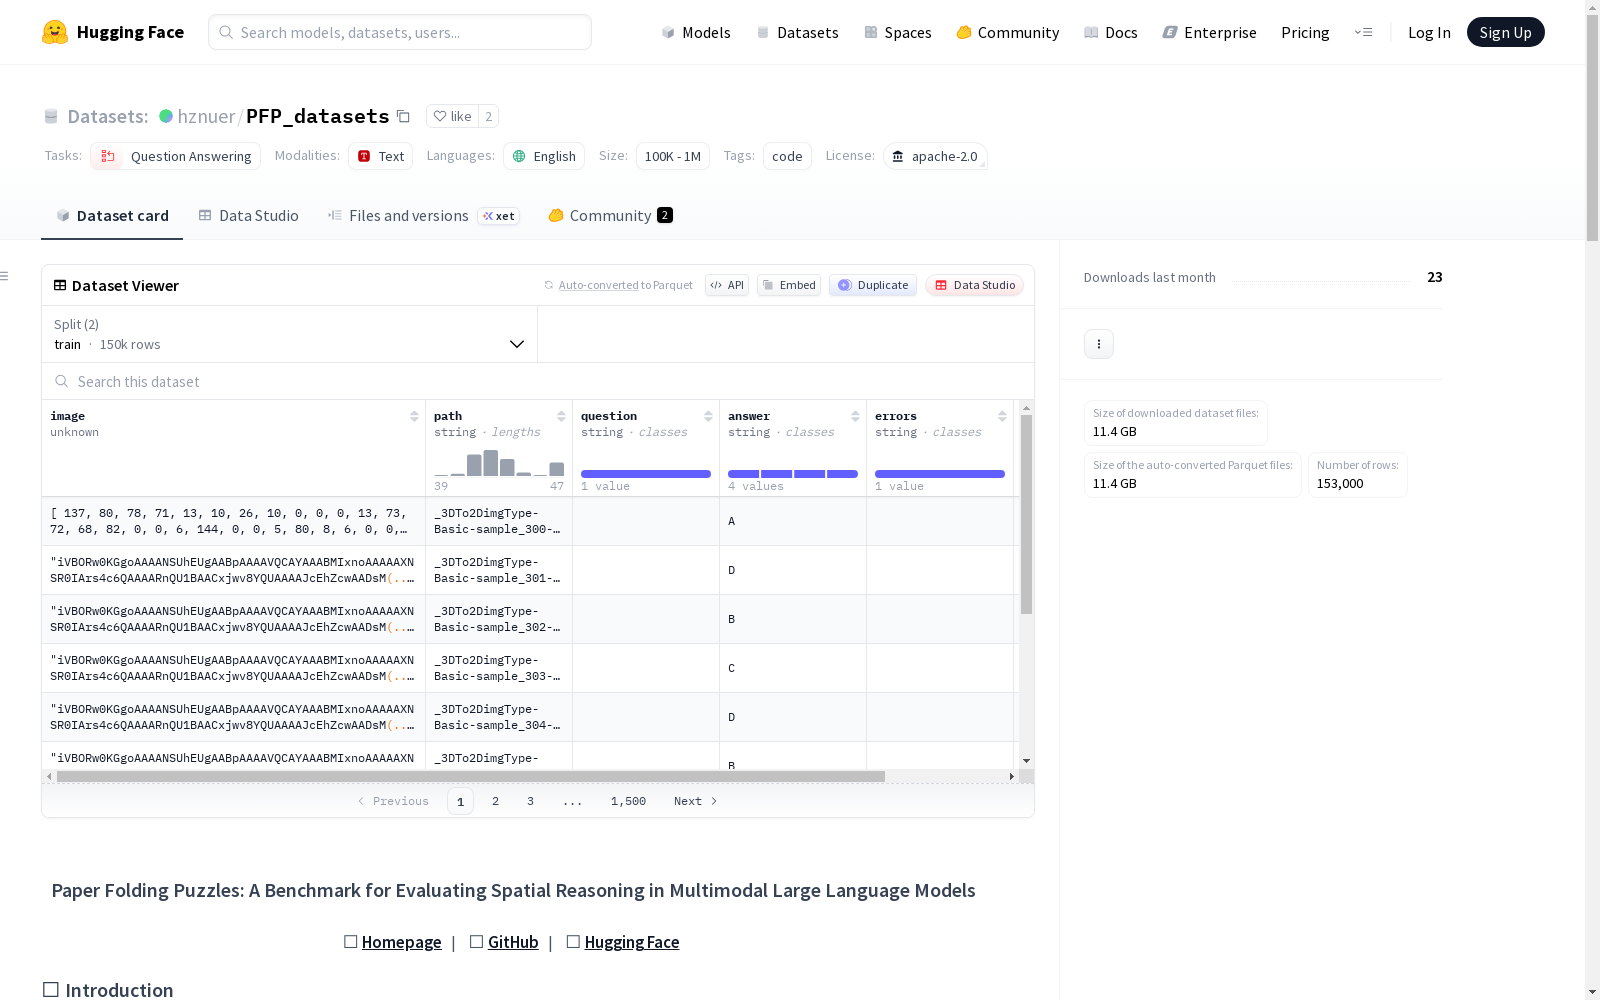Open Datasets in top navigation
This screenshot has width=1600, height=1000.
tap(797, 32)
